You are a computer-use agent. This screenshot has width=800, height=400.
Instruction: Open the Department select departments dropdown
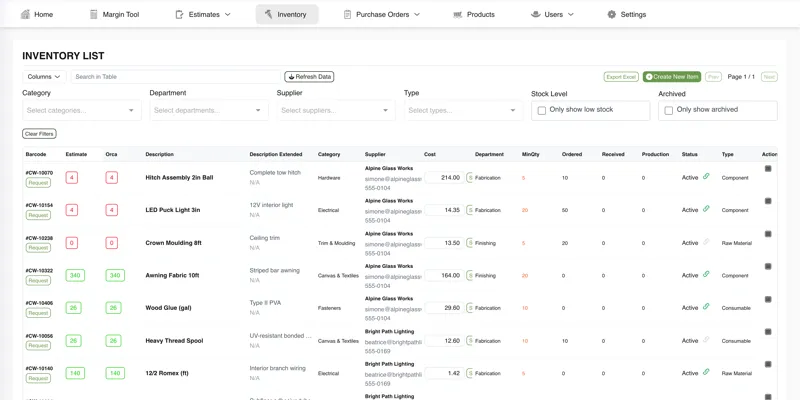point(209,110)
